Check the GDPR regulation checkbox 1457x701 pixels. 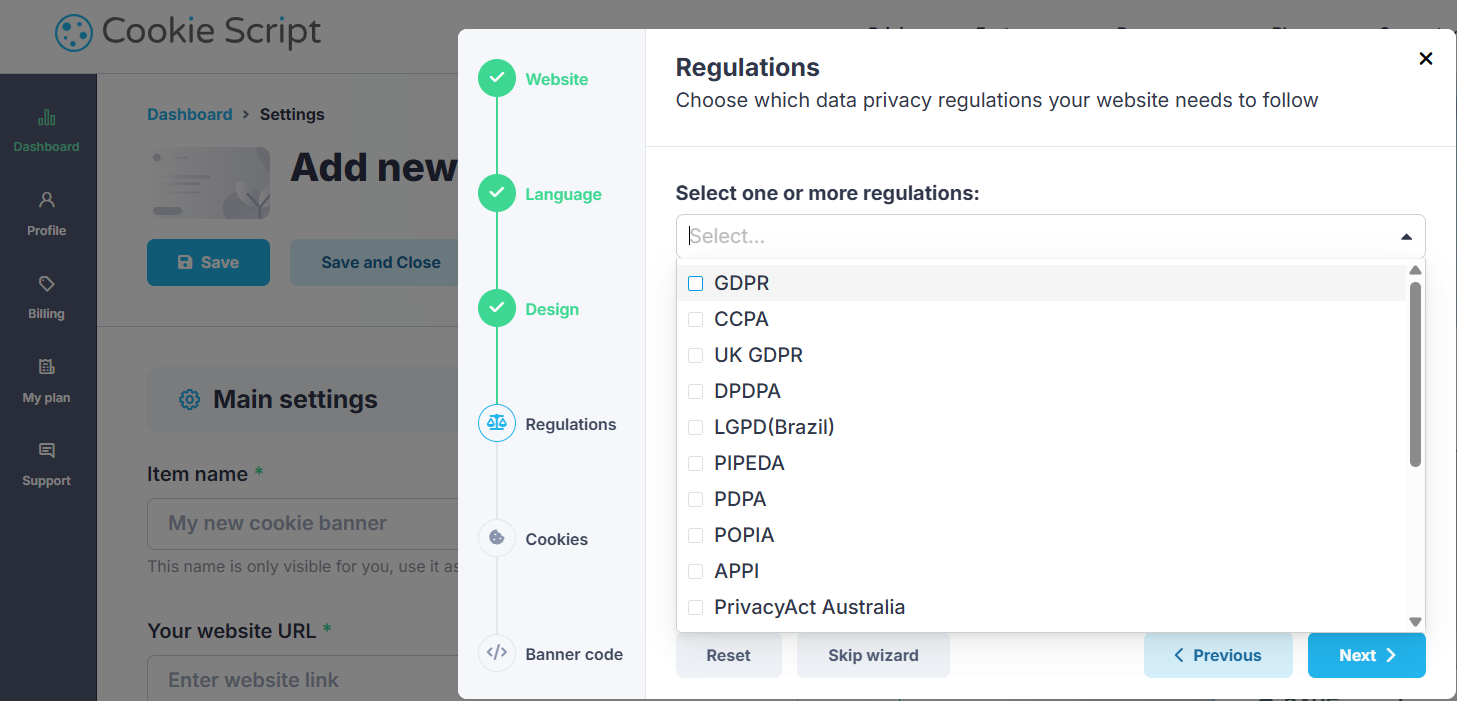coord(696,284)
